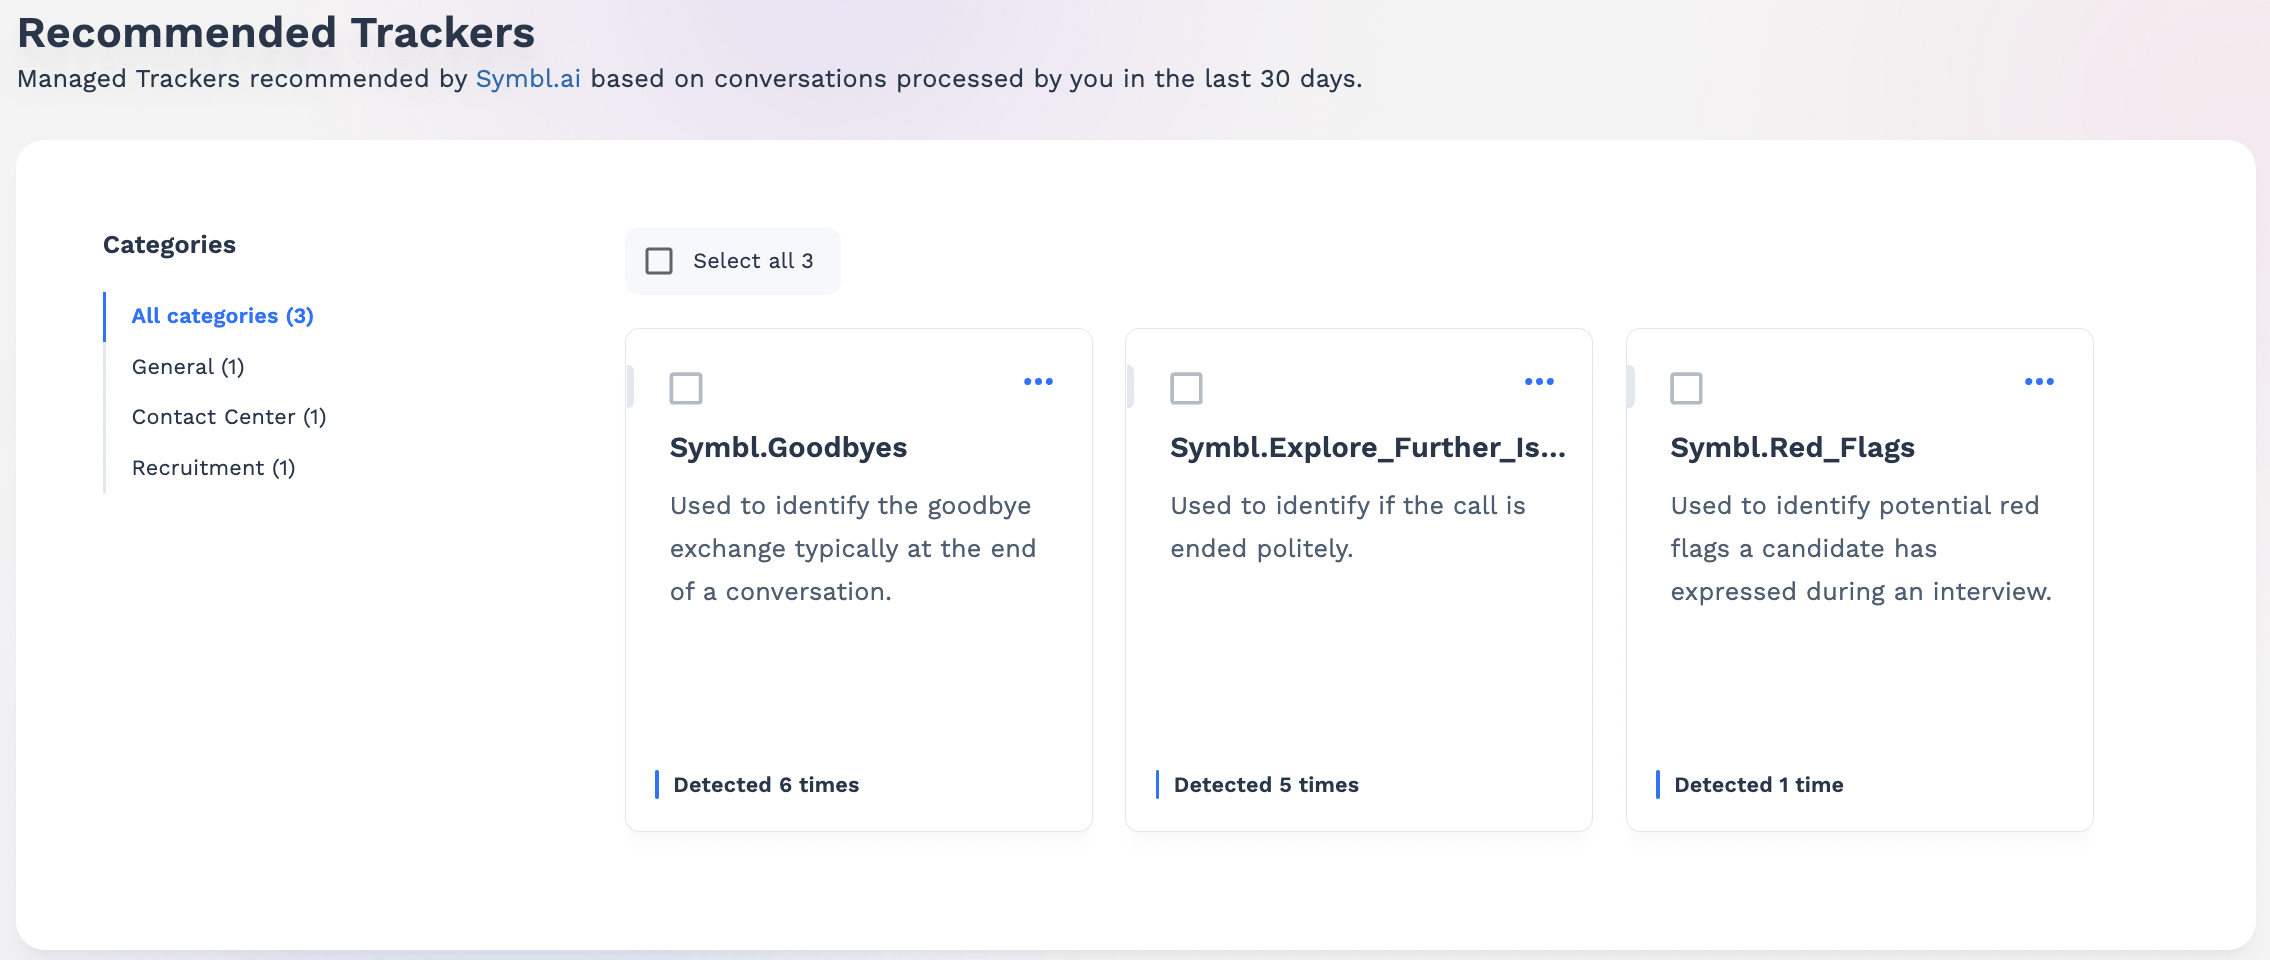Click the Symbl.Goodbyes tracker title

pyautogui.click(x=788, y=447)
